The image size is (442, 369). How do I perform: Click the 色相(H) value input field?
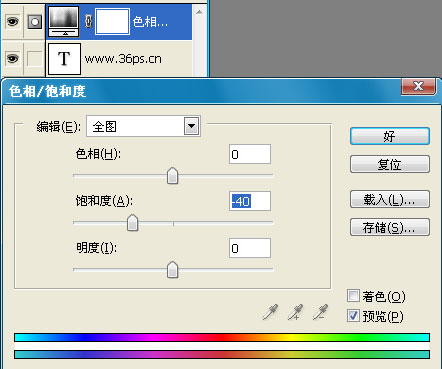(250, 154)
